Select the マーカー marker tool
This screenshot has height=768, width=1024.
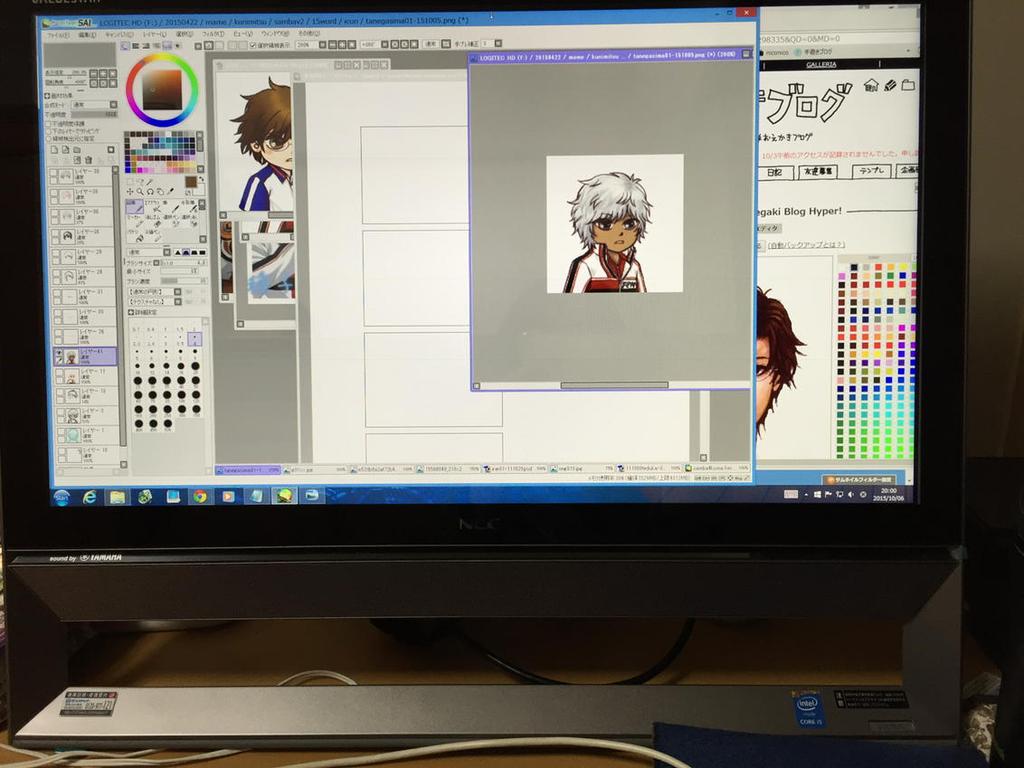click(x=135, y=221)
